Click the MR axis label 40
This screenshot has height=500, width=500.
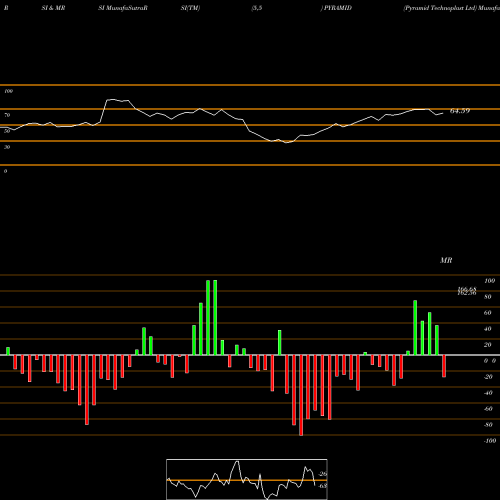[488, 329]
